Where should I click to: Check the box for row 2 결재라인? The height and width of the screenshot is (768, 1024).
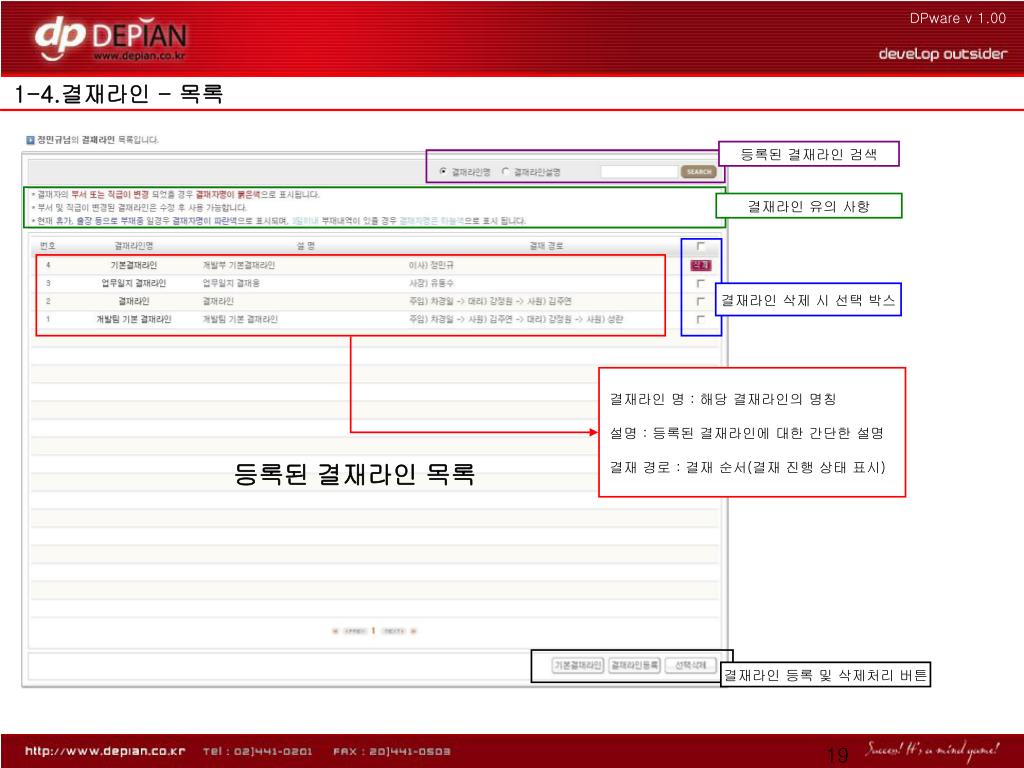700,301
